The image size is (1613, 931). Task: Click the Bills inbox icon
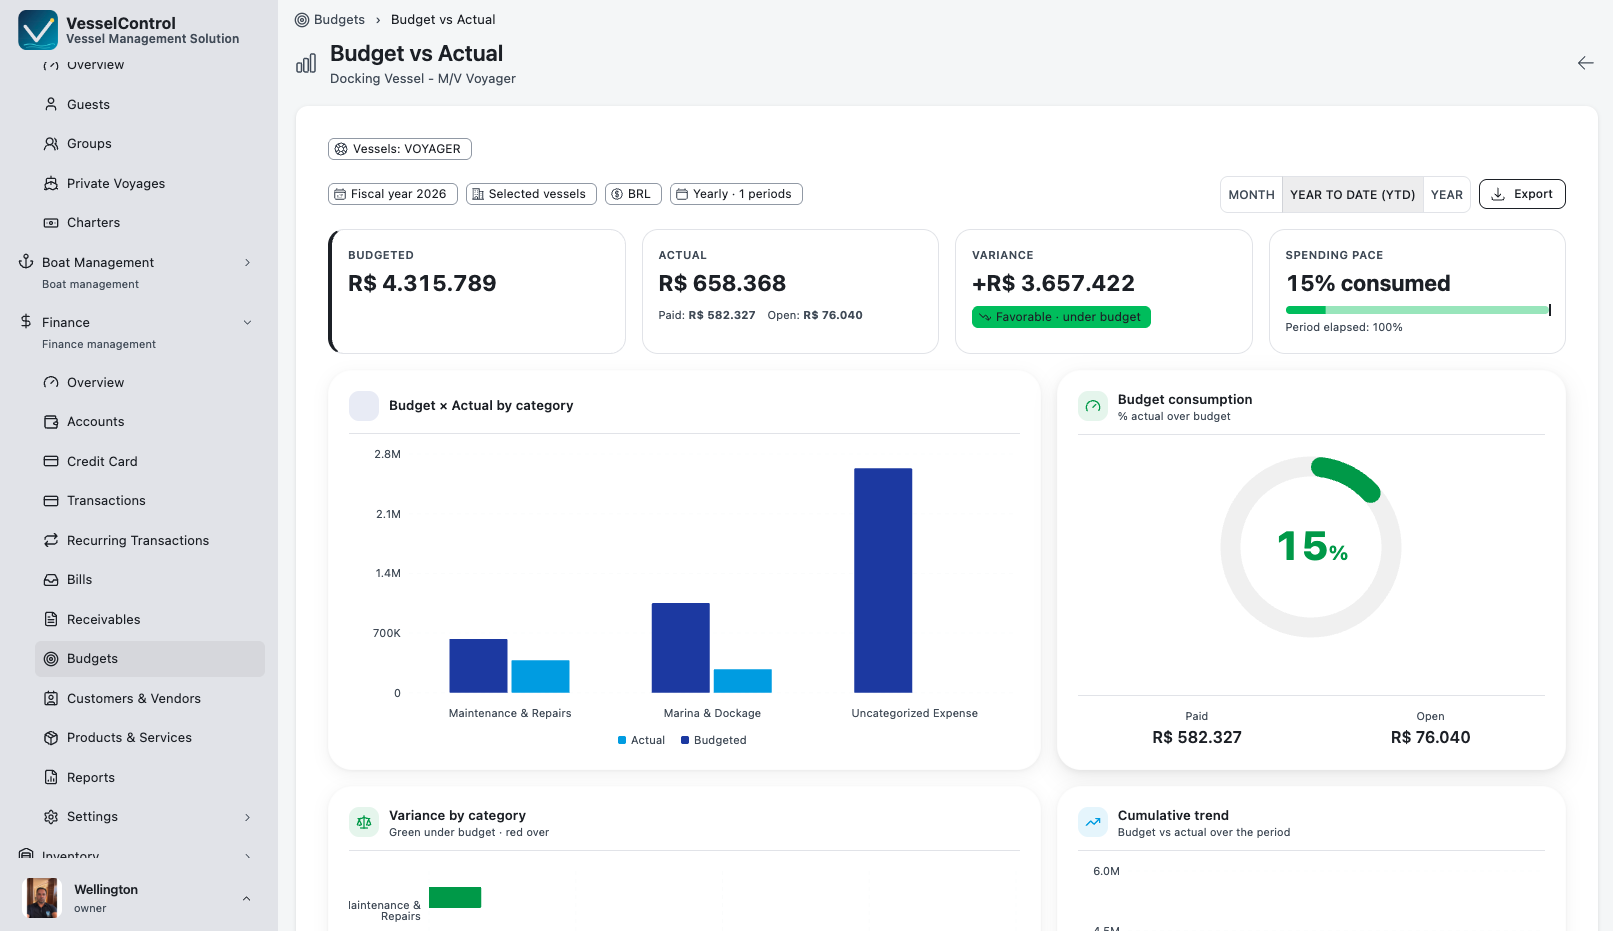[51, 580]
